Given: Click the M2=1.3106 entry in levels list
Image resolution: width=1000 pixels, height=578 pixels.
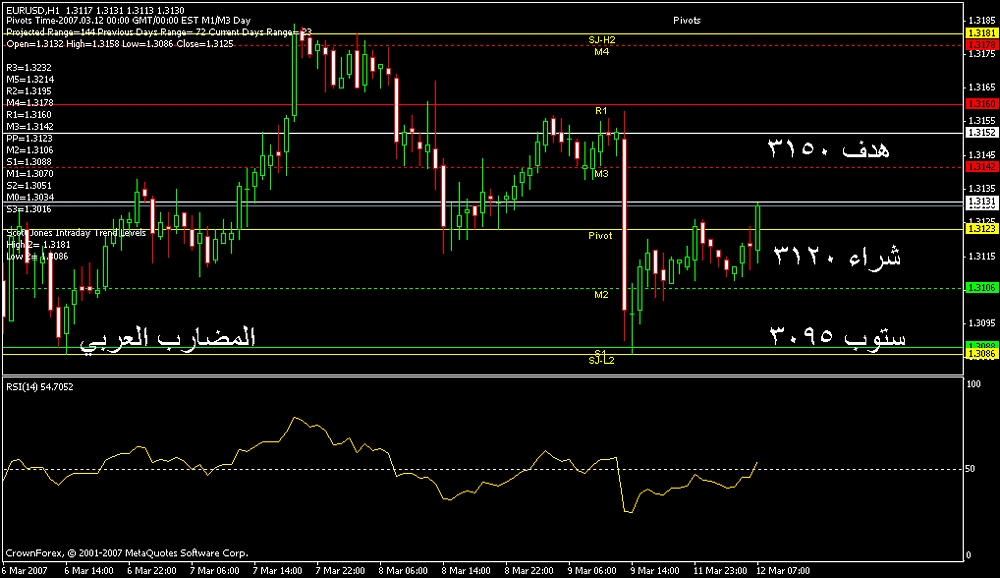Looking at the screenshot, I should click(x=30, y=151).
